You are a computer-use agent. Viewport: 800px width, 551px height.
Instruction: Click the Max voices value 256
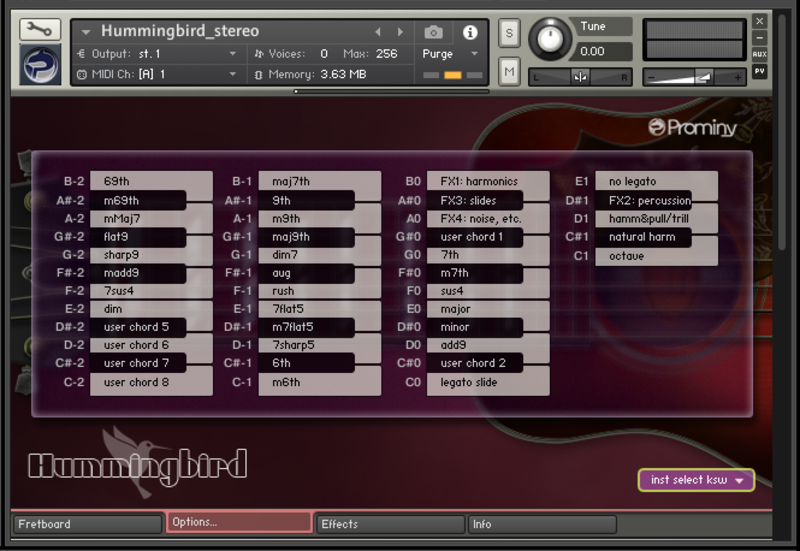[x=386, y=54]
